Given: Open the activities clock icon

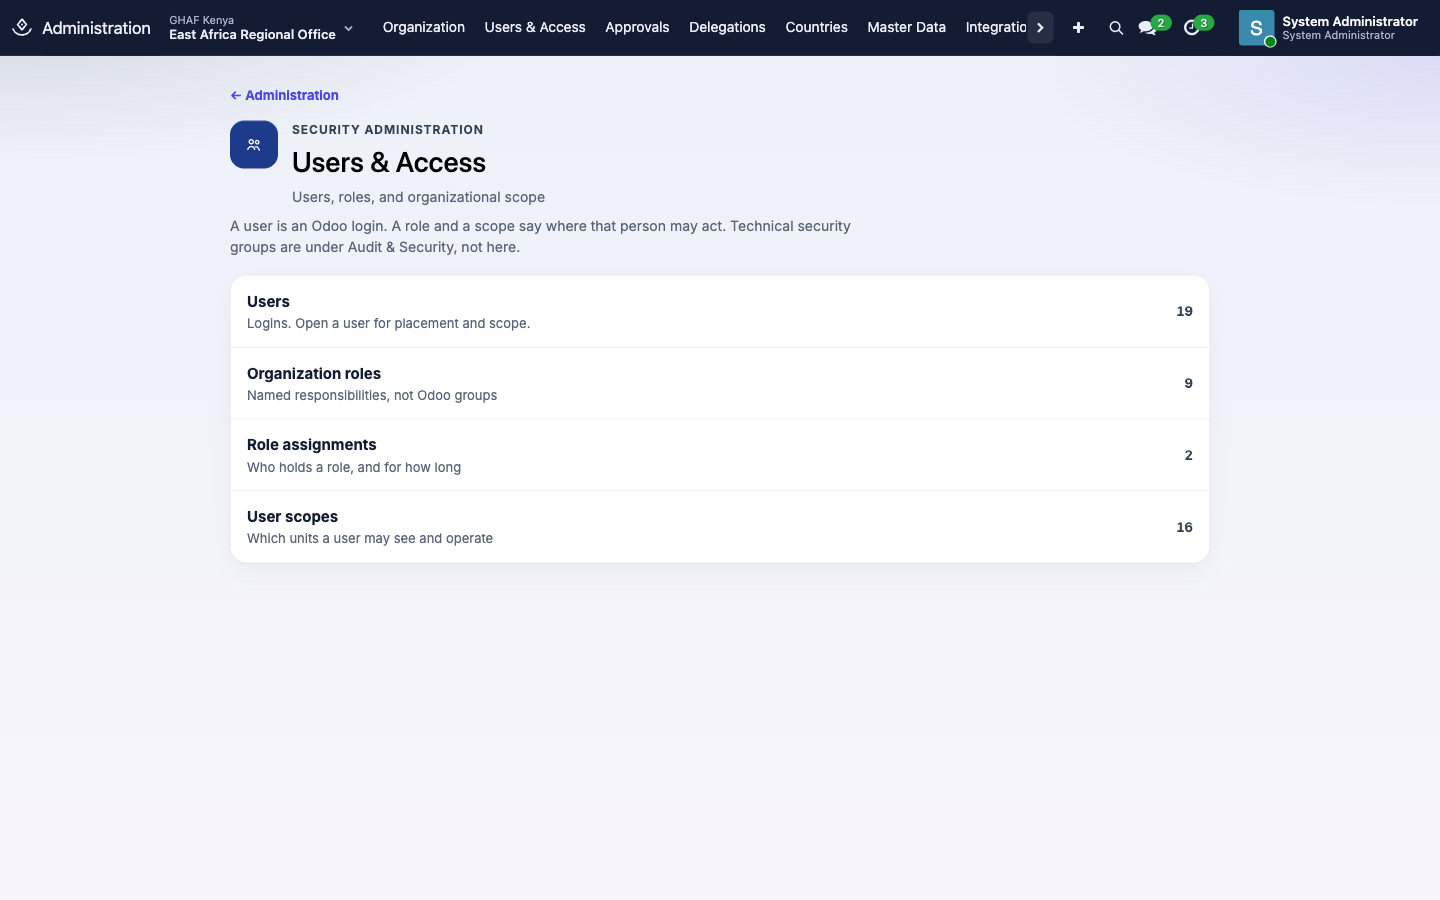Looking at the screenshot, I should 1191,28.
